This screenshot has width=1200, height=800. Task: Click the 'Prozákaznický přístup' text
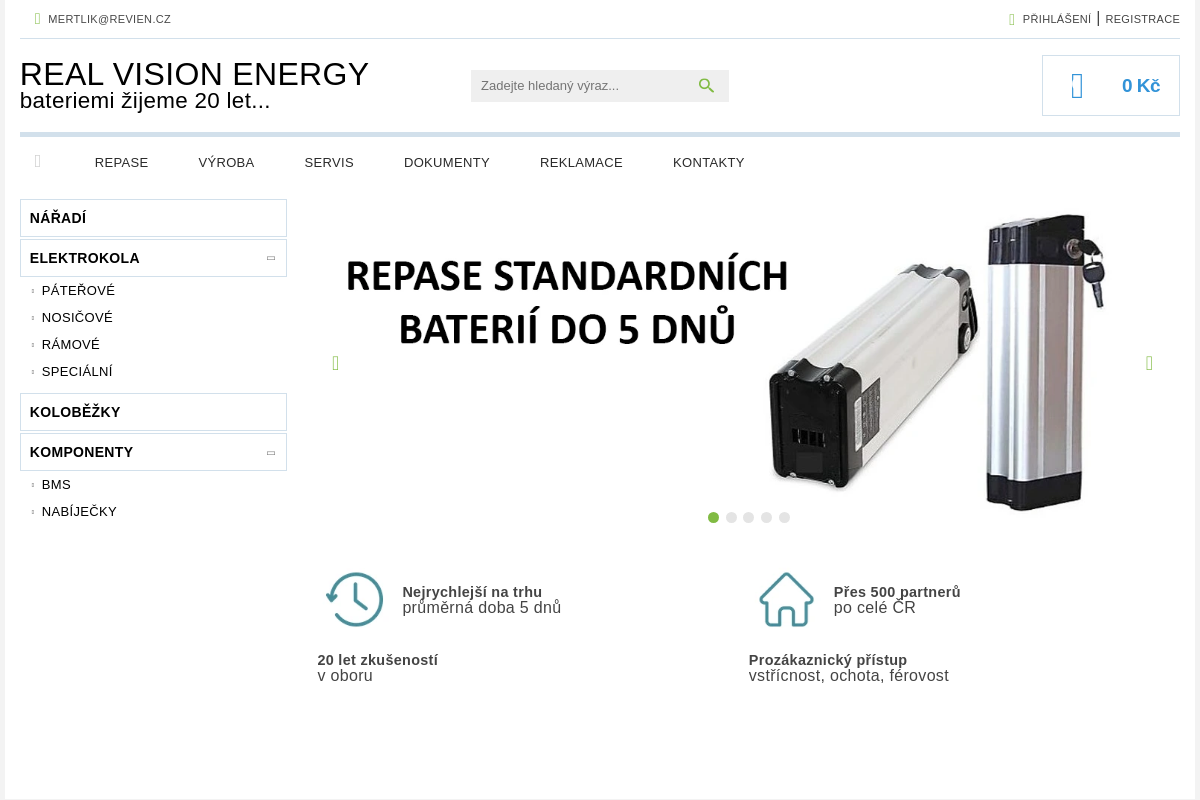pos(828,660)
